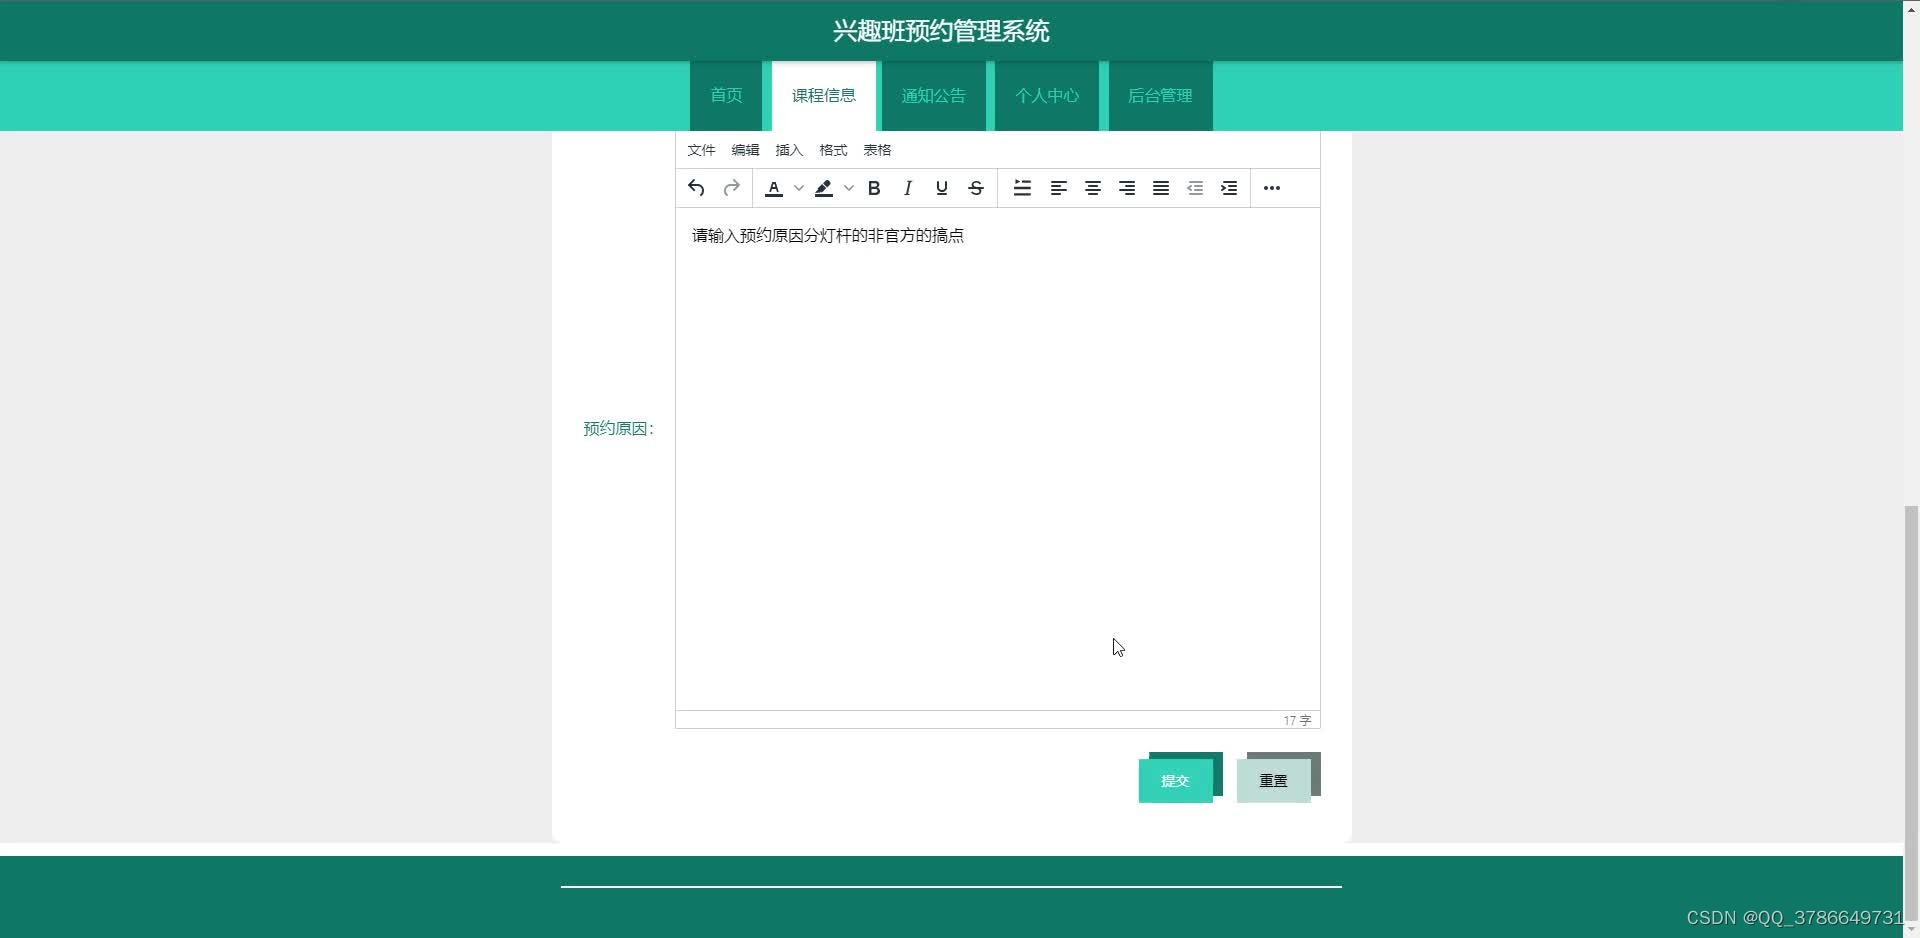Increase indent icon in toolbar

click(x=1229, y=188)
